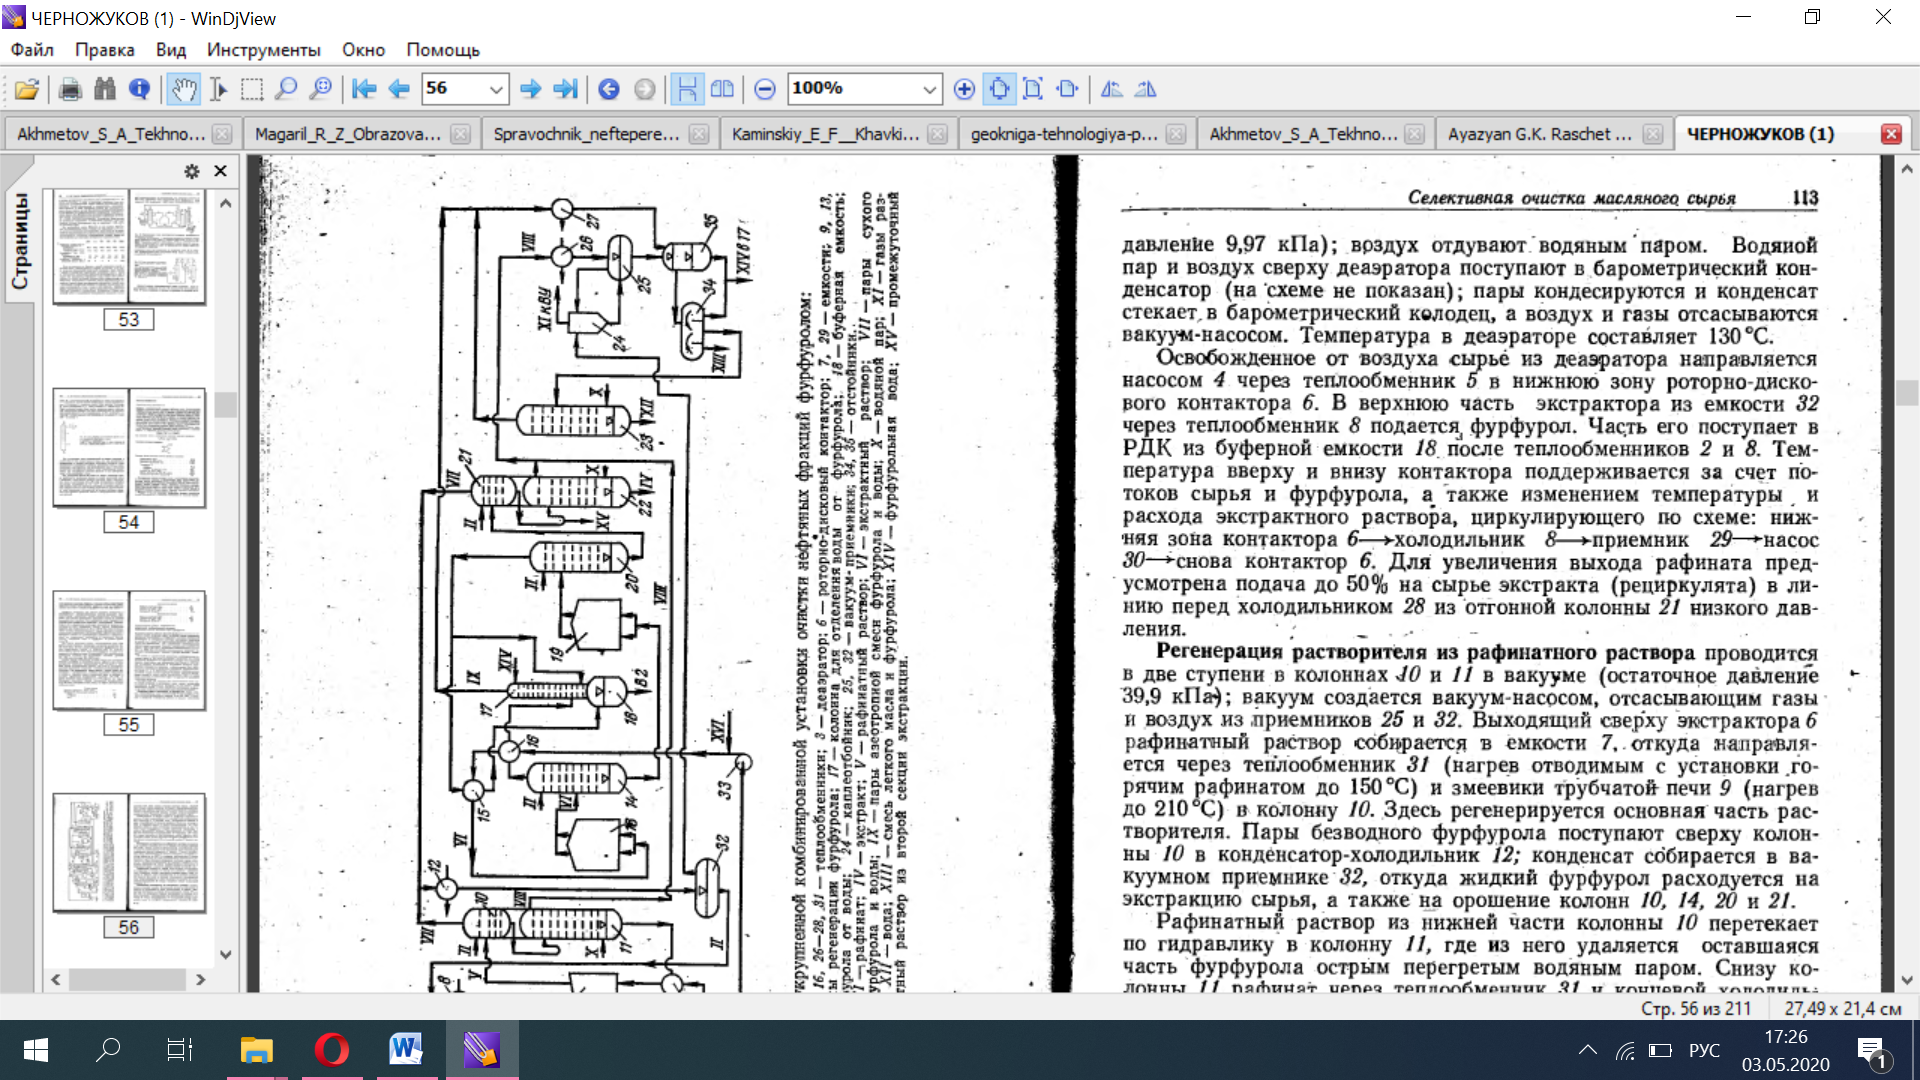
Task: Switch to the Spravochnik_neftepere tab
Action: point(586,134)
